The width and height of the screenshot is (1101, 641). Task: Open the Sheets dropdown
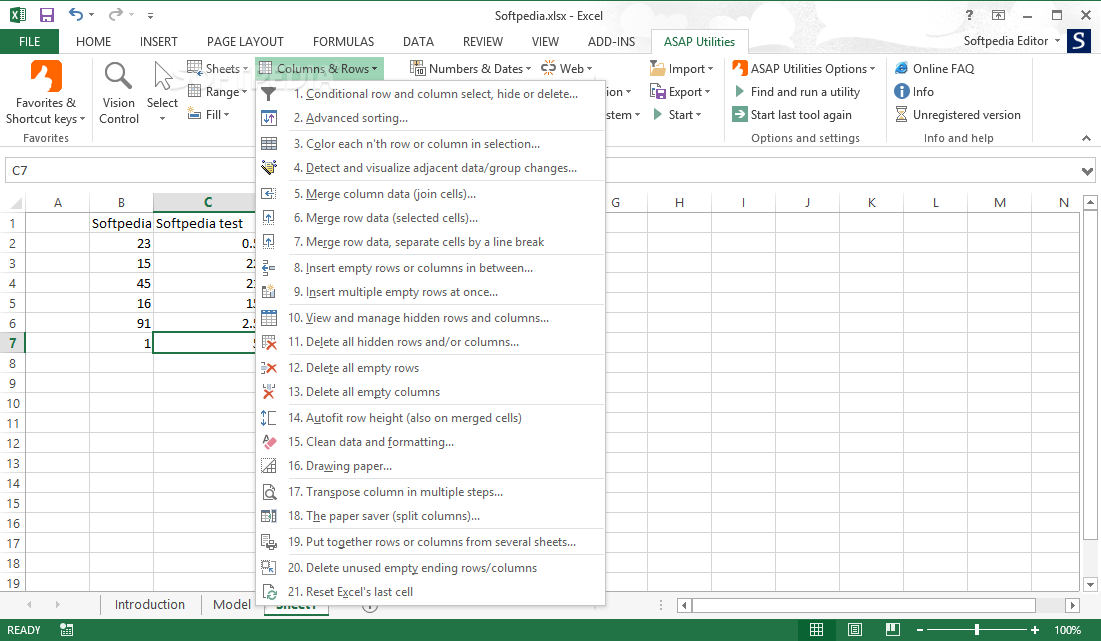click(x=218, y=68)
